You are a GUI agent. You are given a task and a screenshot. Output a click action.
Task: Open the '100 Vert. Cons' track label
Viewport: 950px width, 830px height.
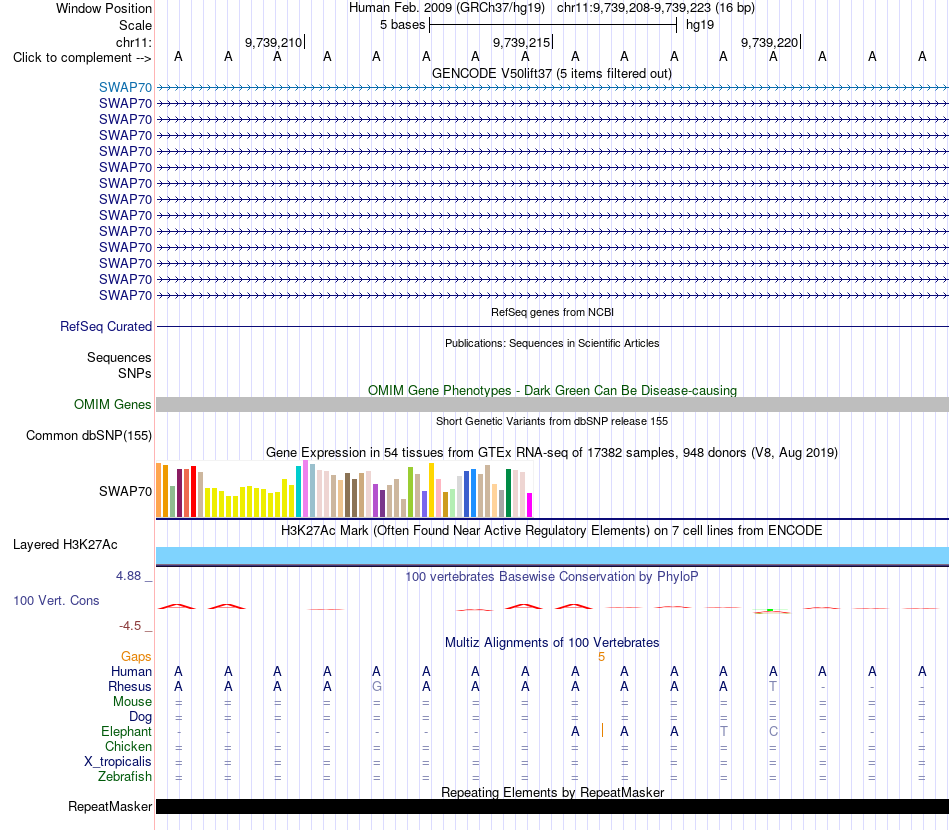click(x=56, y=600)
